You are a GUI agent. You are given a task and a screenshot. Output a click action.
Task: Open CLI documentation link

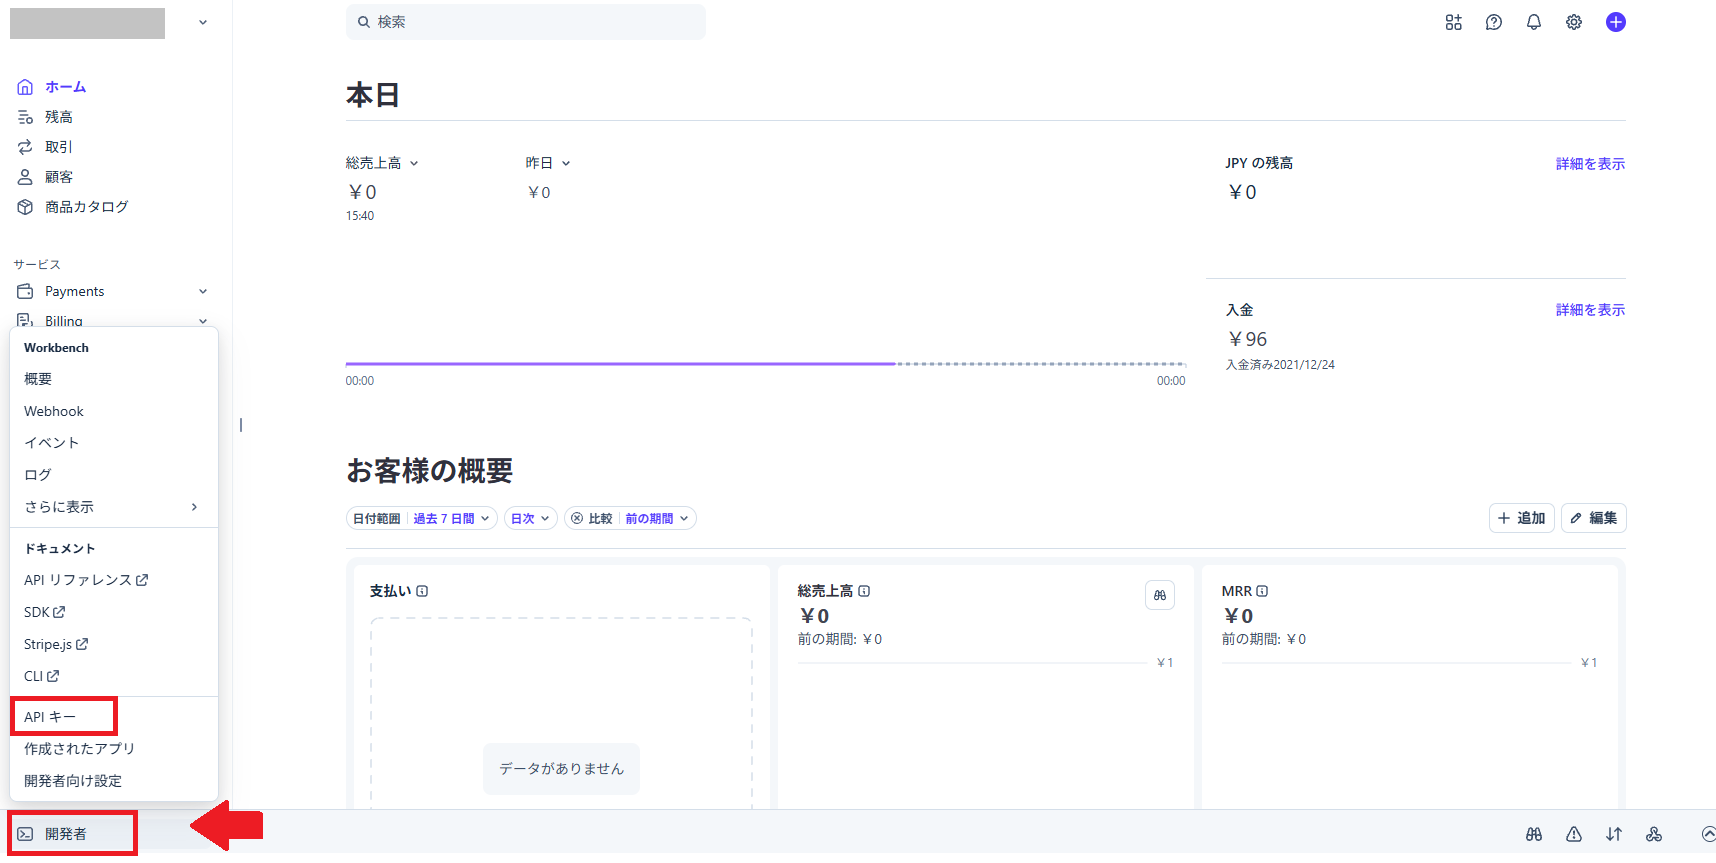coord(42,676)
